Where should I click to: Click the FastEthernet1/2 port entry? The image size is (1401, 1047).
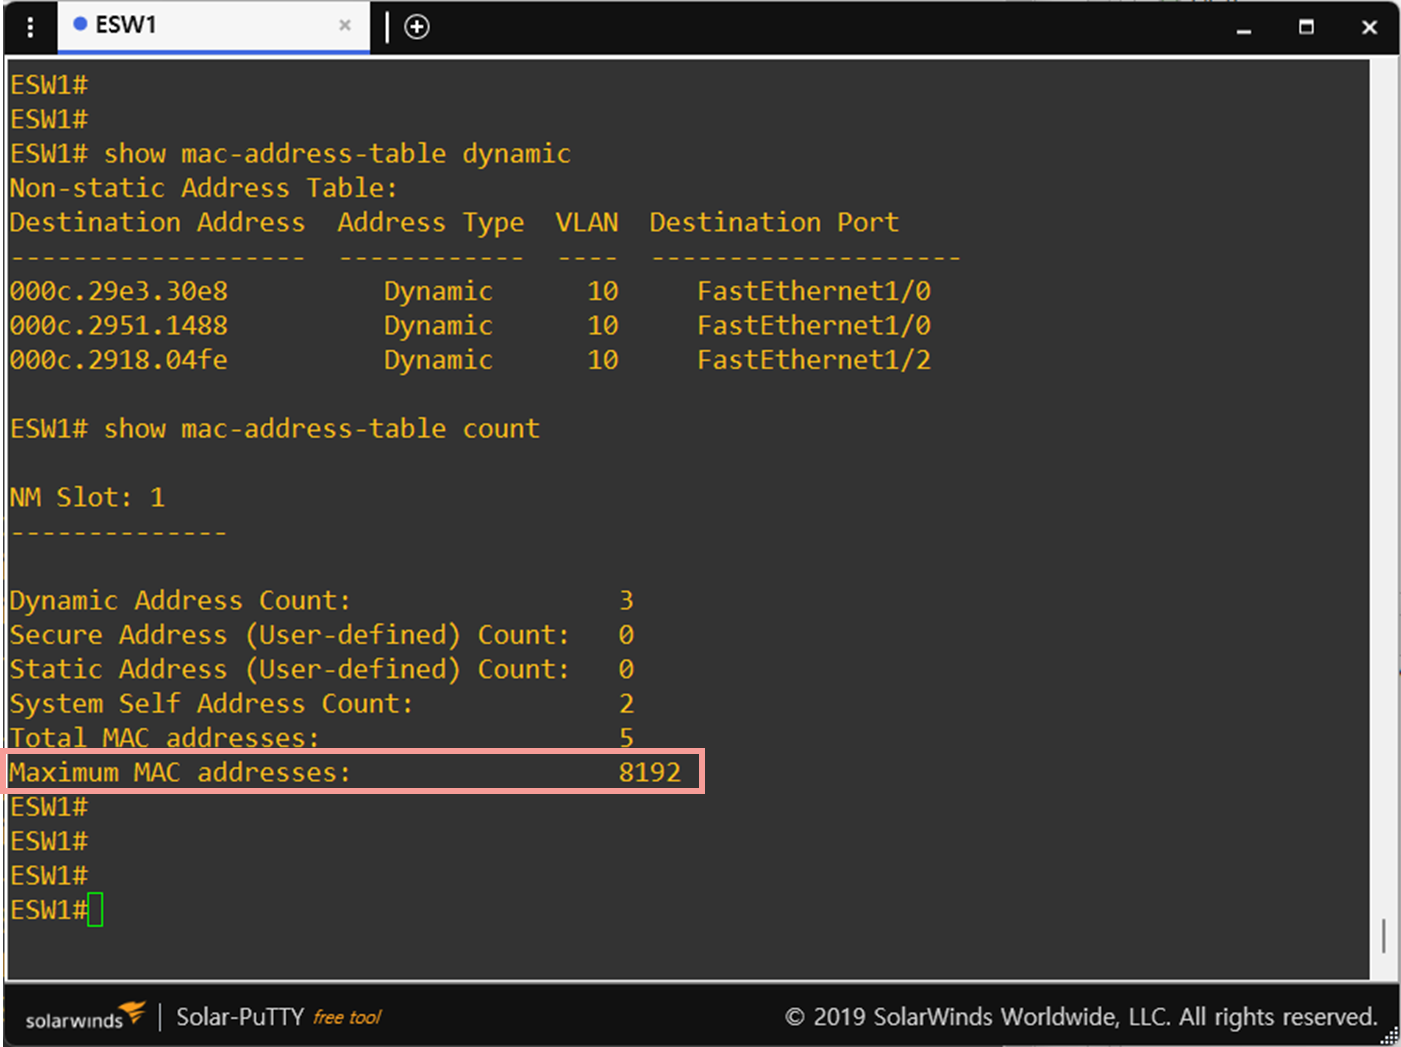(814, 360)
